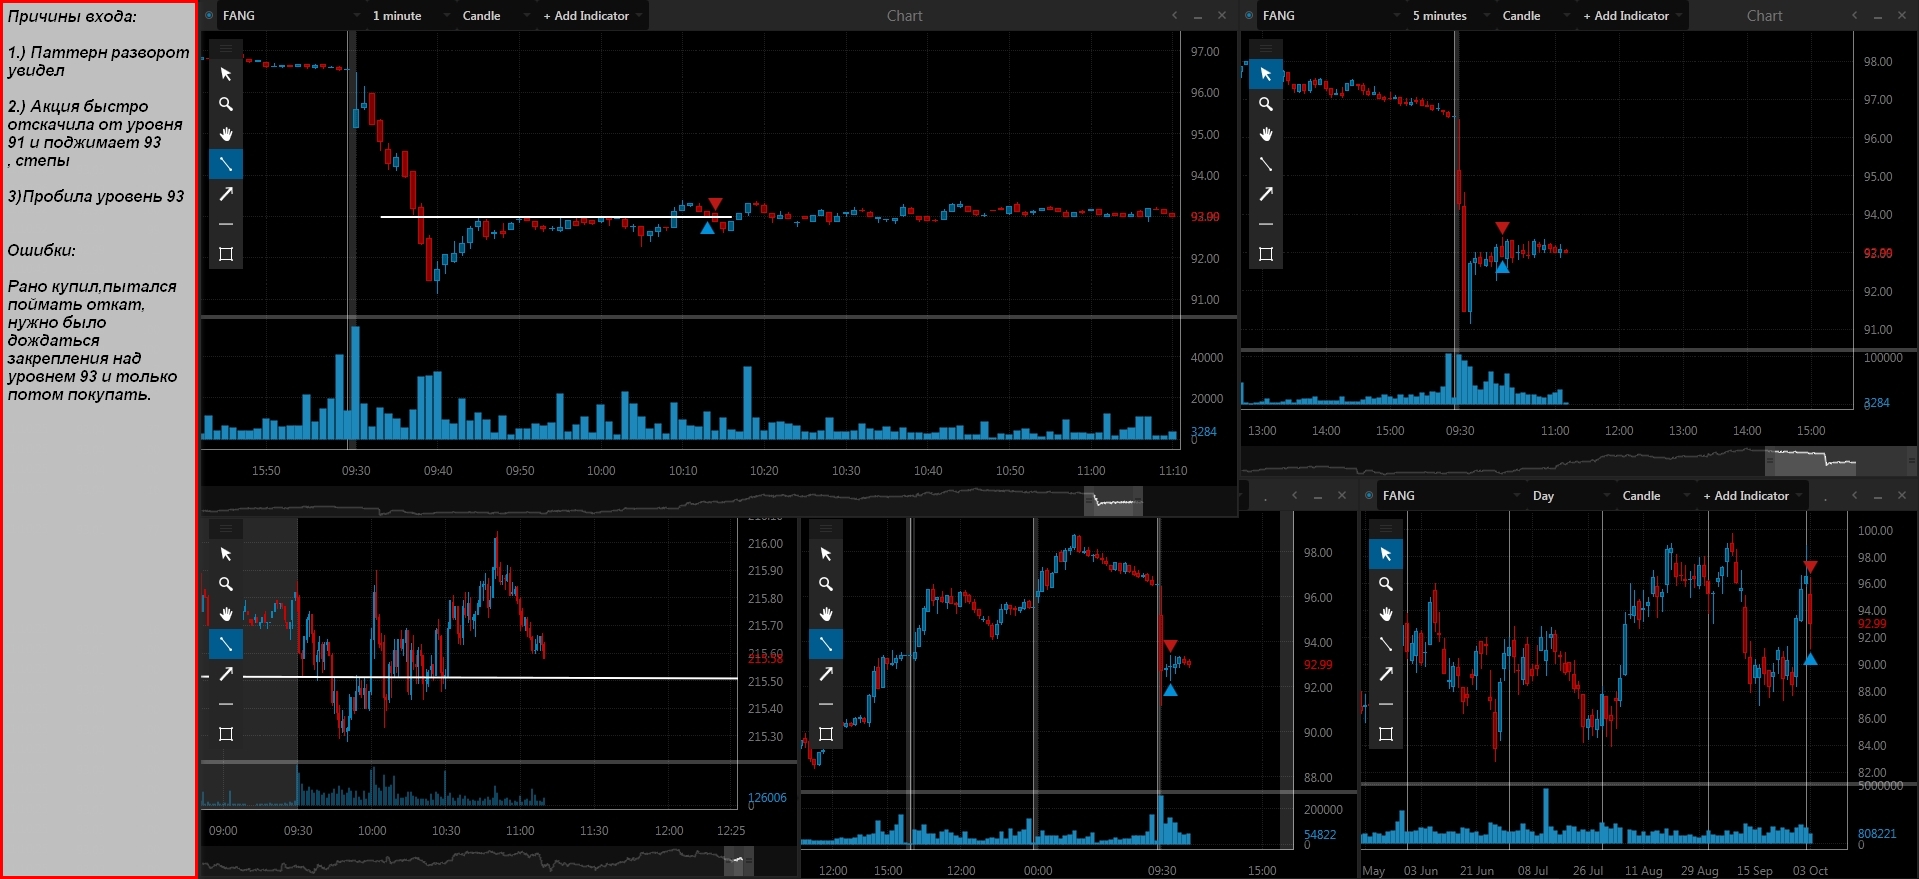Select the hand pan tool in the Day chart
1919x879 pixels.
1386,614
